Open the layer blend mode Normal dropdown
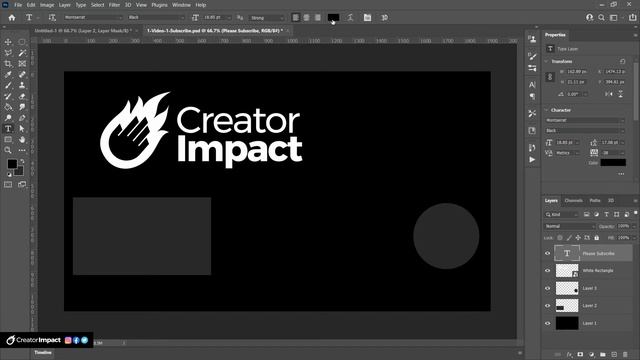Image resolution: width=640 pixels, height=360 pixels. point(569,226)
